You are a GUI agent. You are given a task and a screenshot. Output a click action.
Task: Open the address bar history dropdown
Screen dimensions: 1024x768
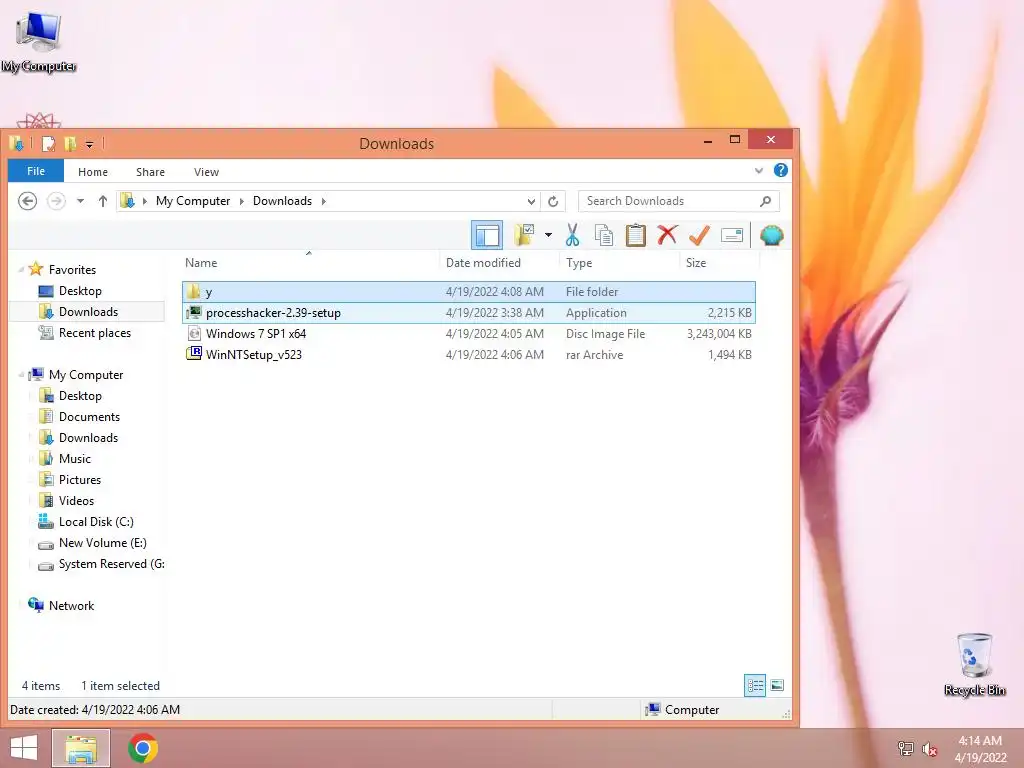click(x=531, y=201)
